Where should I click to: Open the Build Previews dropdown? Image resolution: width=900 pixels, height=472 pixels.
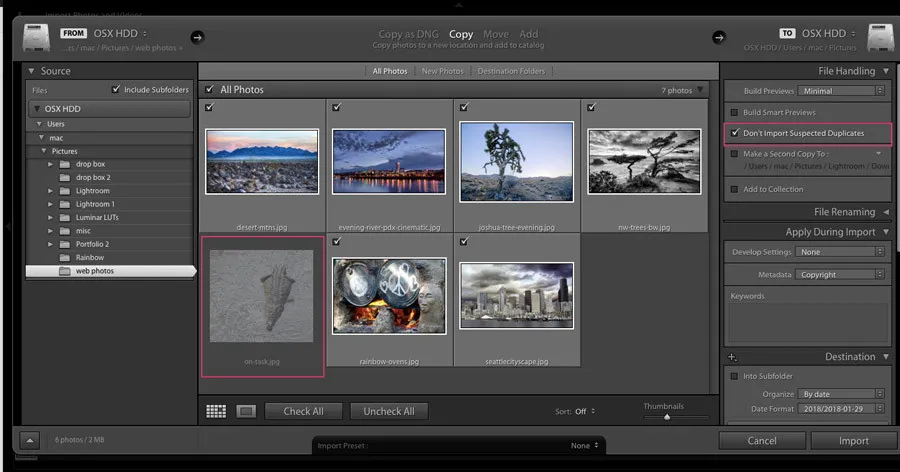click(842, 90)
